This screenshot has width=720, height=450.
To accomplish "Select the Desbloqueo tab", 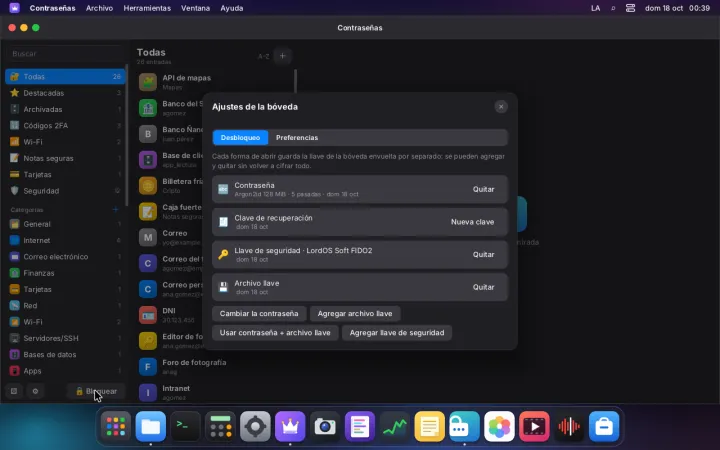I will [240, 138].
